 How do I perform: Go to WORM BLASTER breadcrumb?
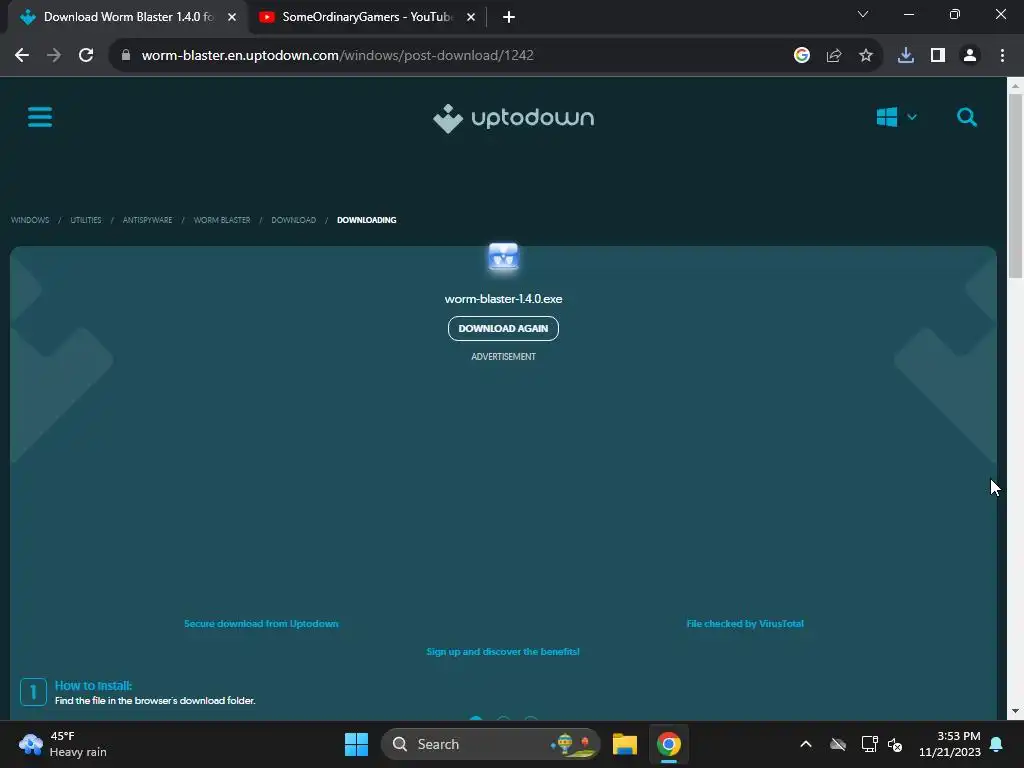point(222,220)
